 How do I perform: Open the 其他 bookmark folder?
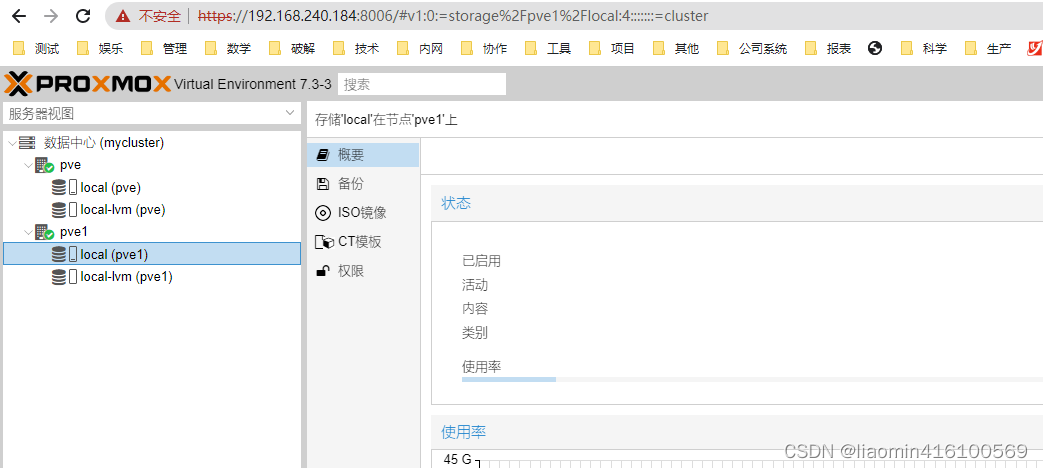[x=675, y=48]
